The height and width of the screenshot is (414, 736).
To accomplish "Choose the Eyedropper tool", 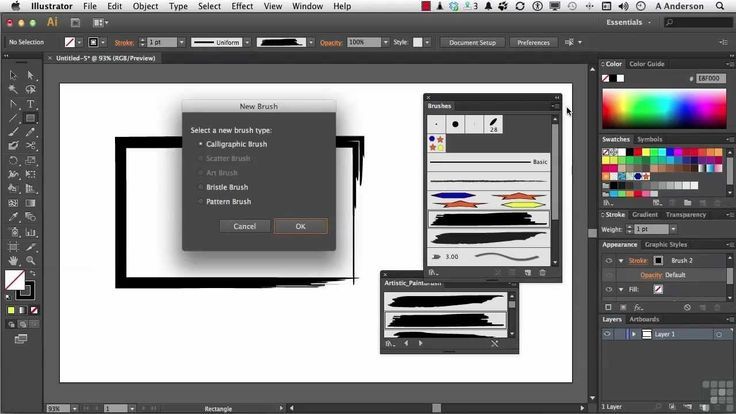I will click(x=13, y=217).
